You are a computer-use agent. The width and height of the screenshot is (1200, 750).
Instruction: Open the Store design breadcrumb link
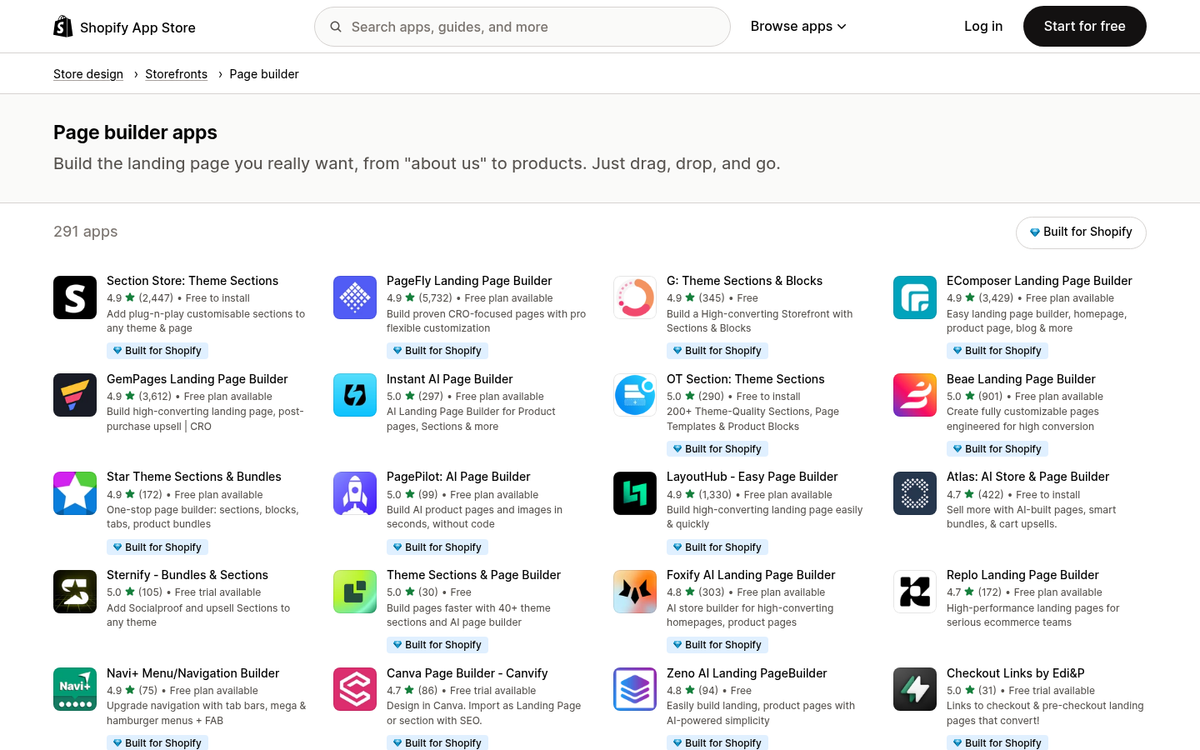pyautogui.click(x=88, y=73)
